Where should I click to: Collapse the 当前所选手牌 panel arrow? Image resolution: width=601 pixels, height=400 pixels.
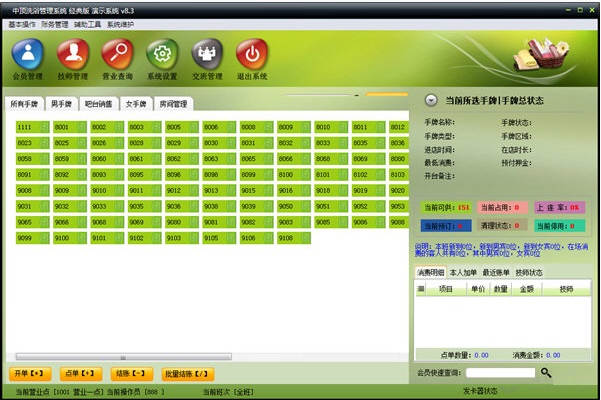point(430,100)
